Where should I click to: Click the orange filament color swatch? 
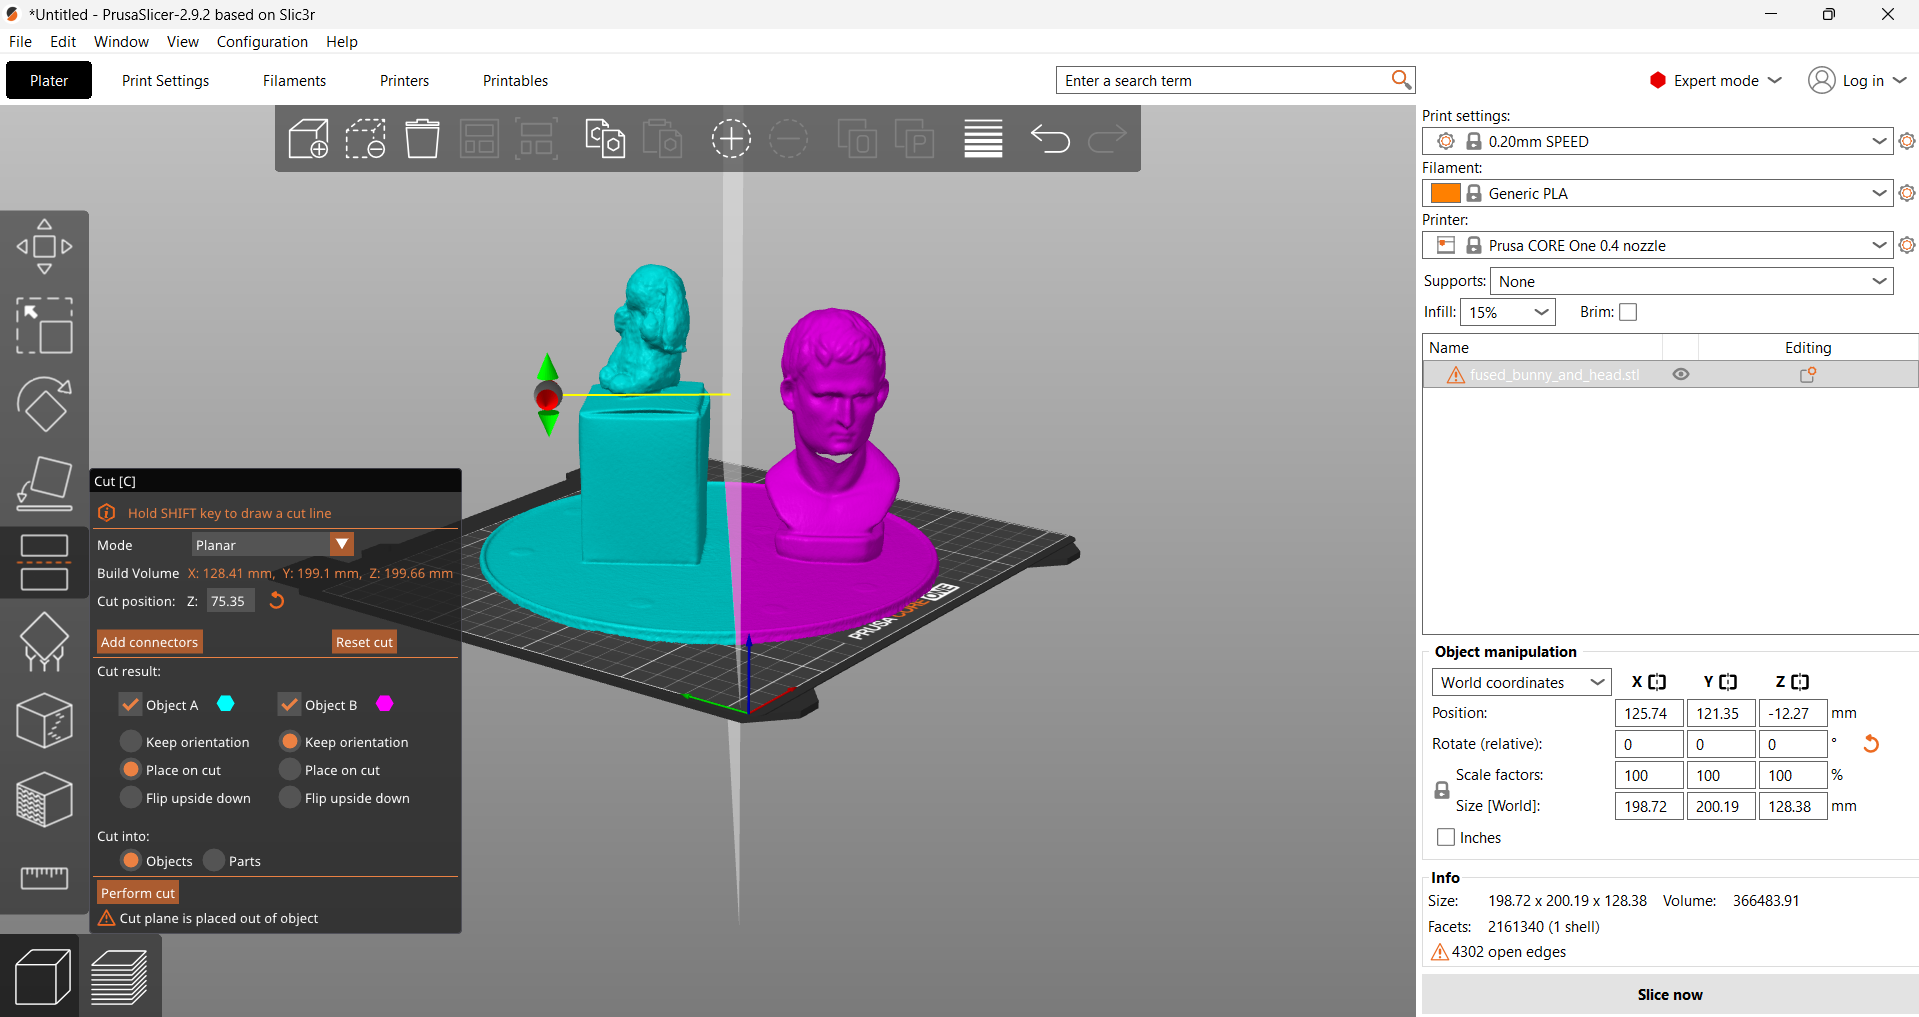click(1445, 194)
